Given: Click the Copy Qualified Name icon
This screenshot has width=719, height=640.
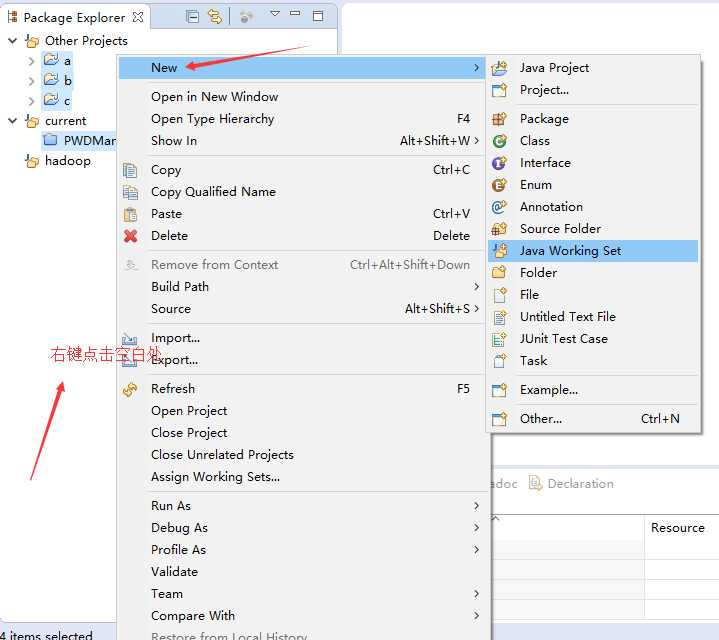Looking at the screenshot, I should pos(130,192).
